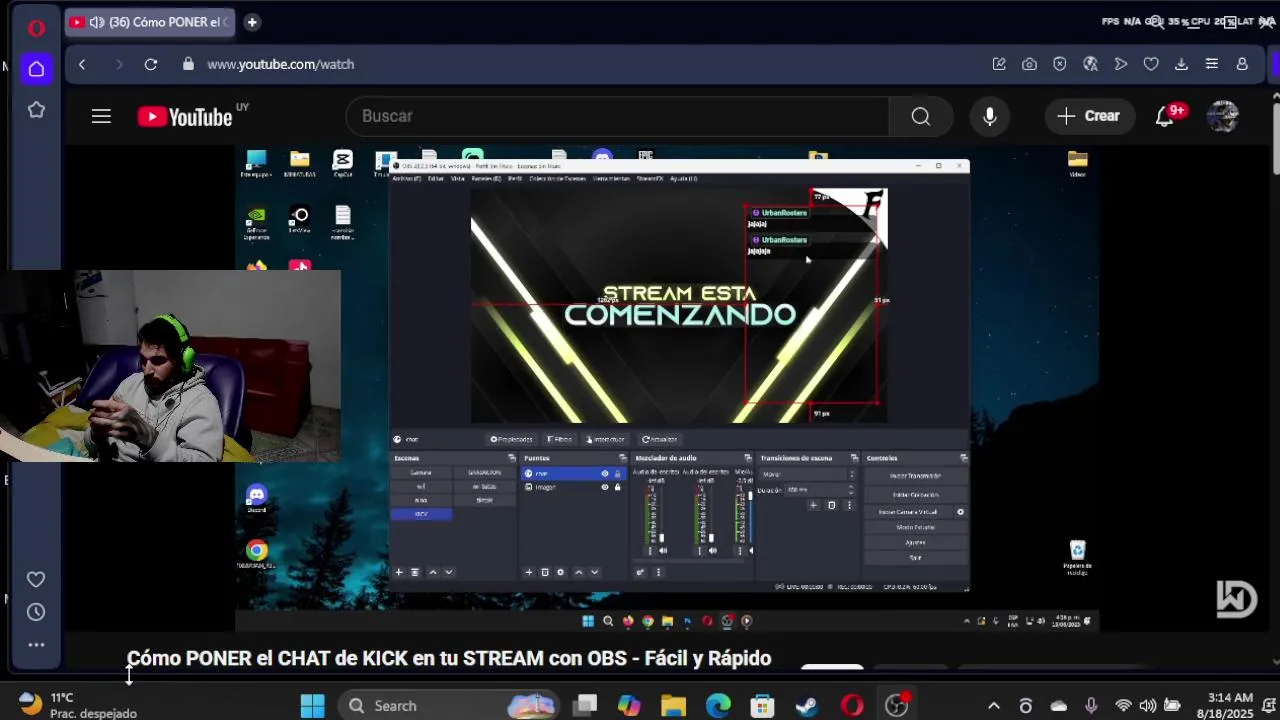The image size is (1280, 720).
Task: Reload the YouTube page
Action: (x=151, y=64)
